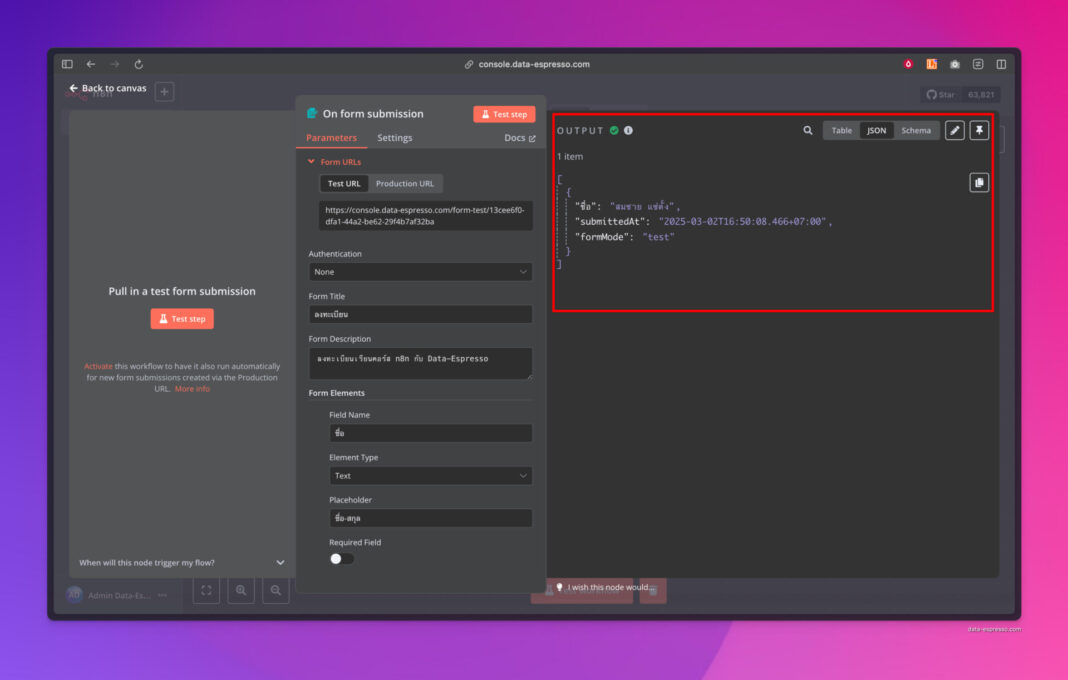Screen dimensions: 1068x680
Task: Pin the output data with the pin icon
Action: click(979, 130)
